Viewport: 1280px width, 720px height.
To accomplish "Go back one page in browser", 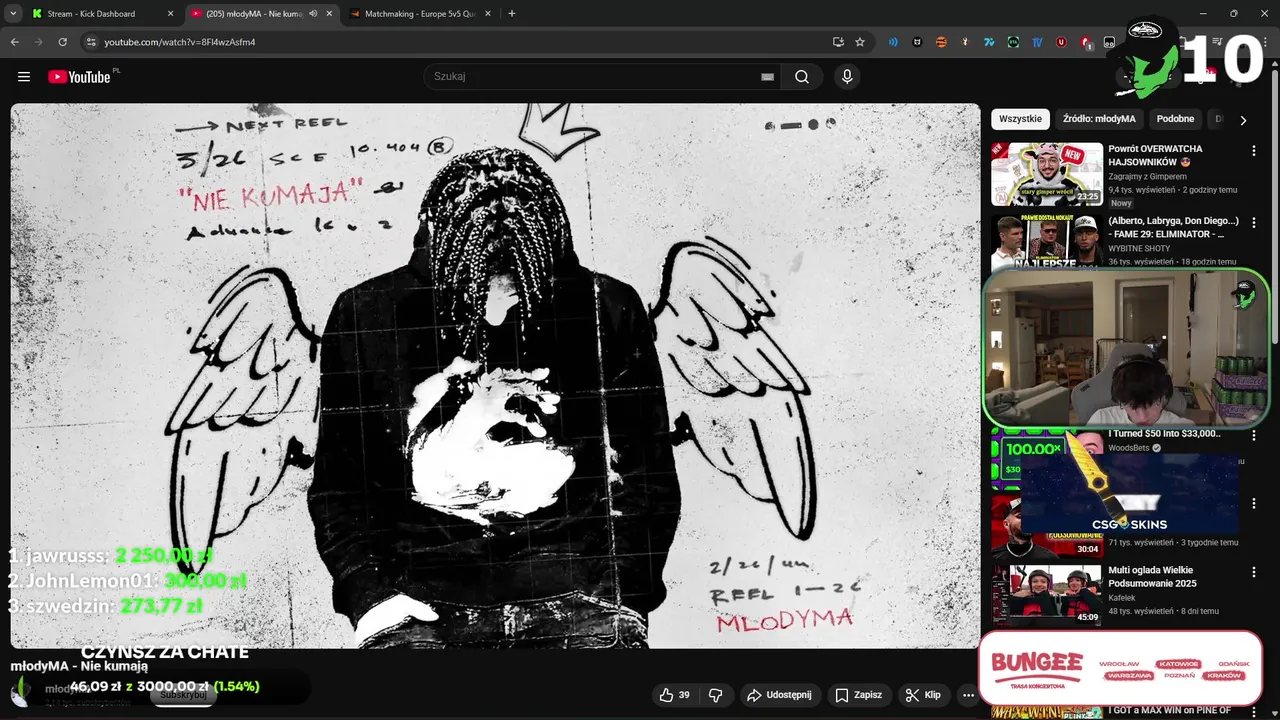I will click(14, 42).
